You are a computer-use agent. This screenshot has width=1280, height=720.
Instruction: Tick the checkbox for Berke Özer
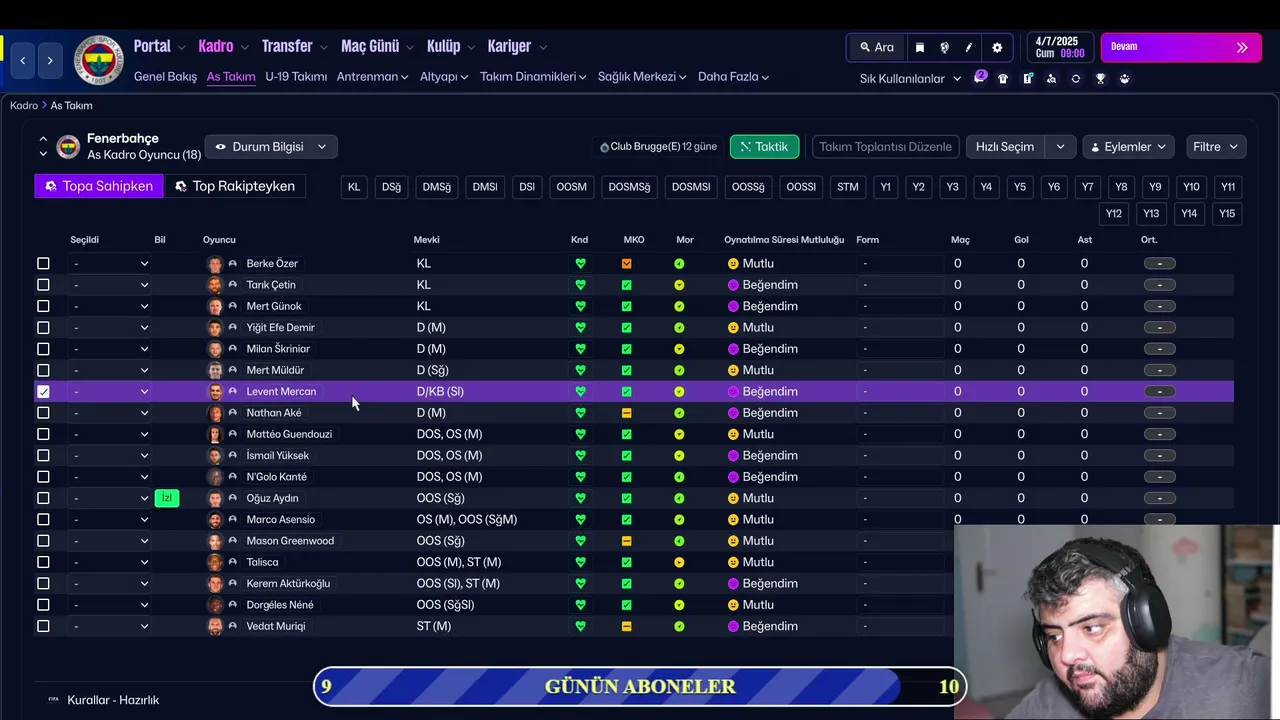pos(43,264)
